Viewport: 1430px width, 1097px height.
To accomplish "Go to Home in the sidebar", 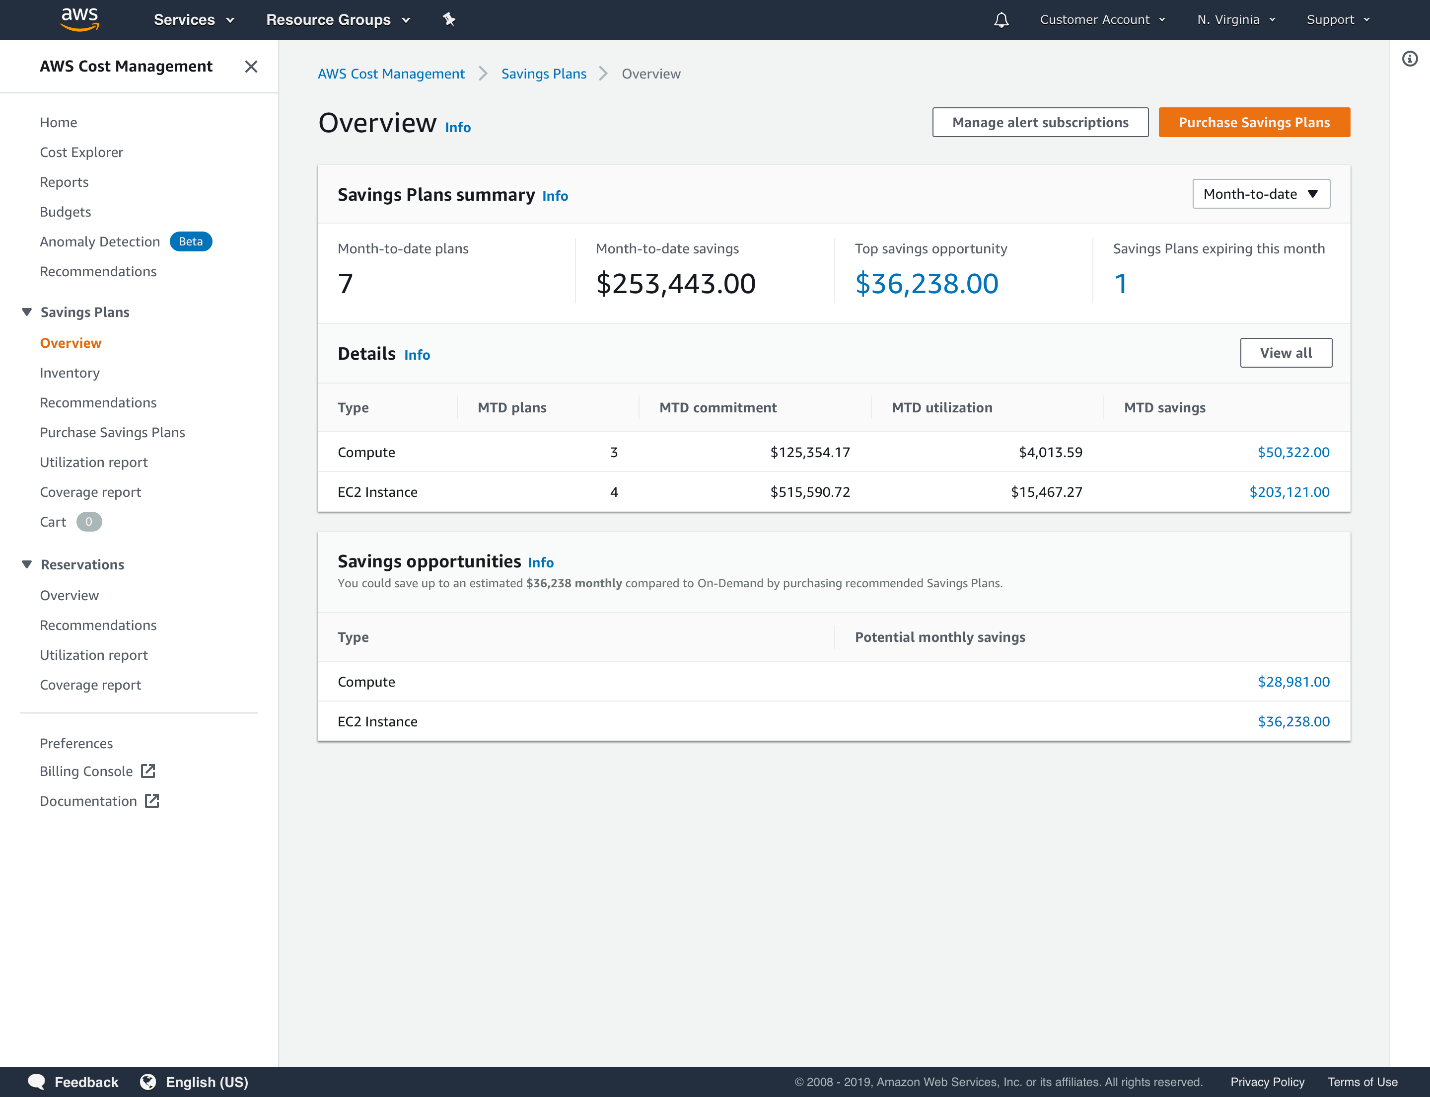I will [x=58, y=122].
